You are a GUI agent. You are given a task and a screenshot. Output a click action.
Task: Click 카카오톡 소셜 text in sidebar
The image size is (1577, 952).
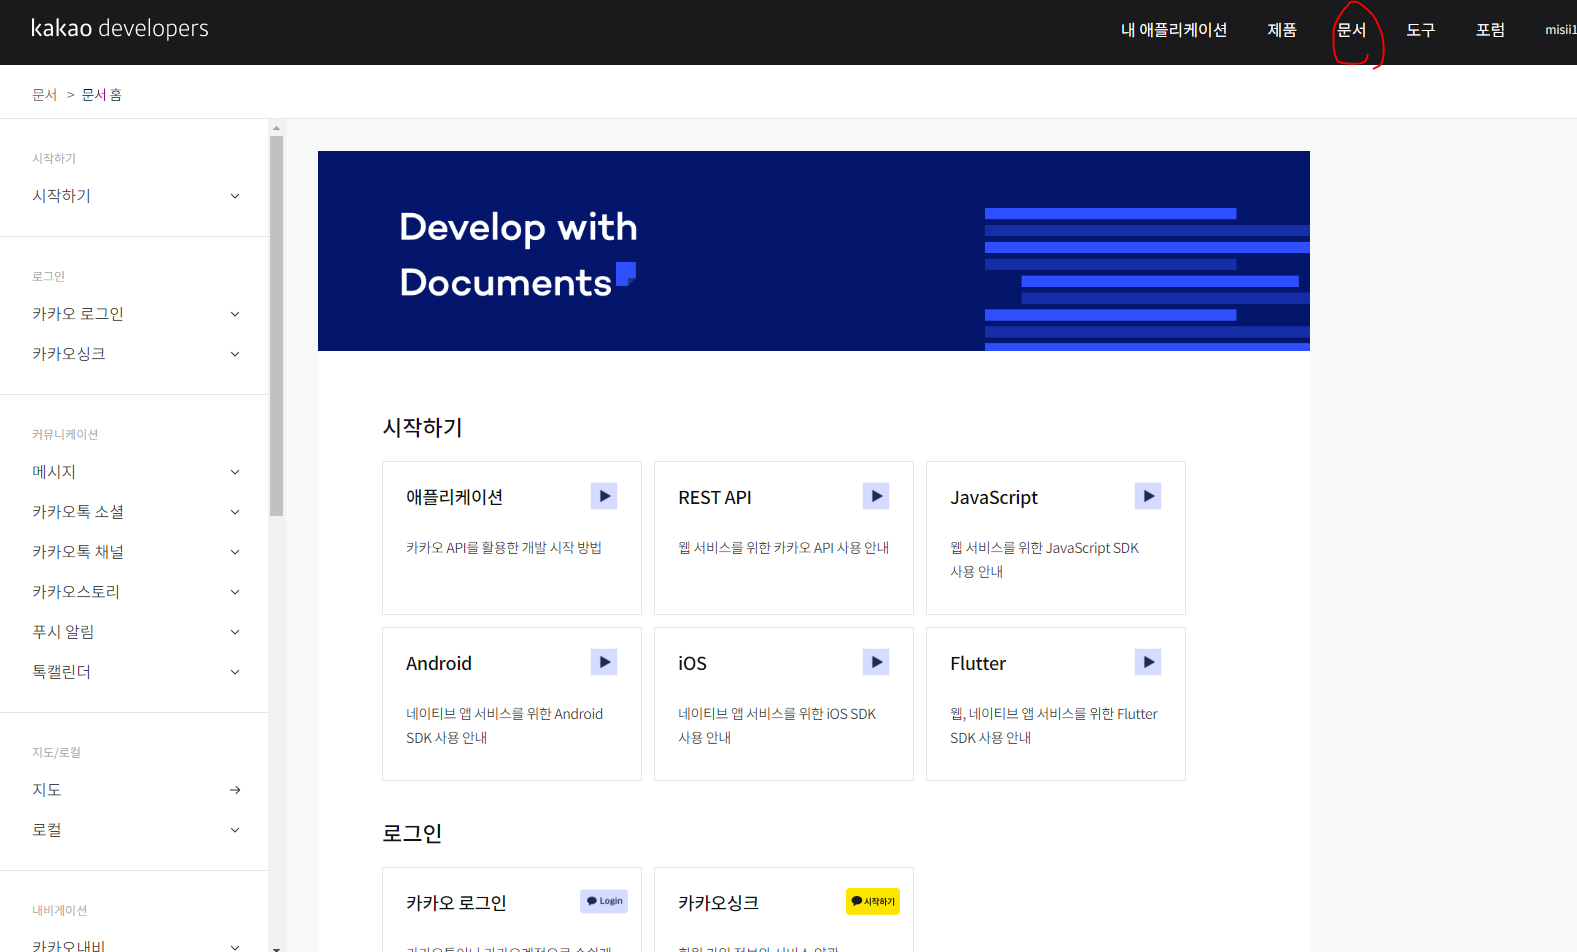[x=78, y=512]
